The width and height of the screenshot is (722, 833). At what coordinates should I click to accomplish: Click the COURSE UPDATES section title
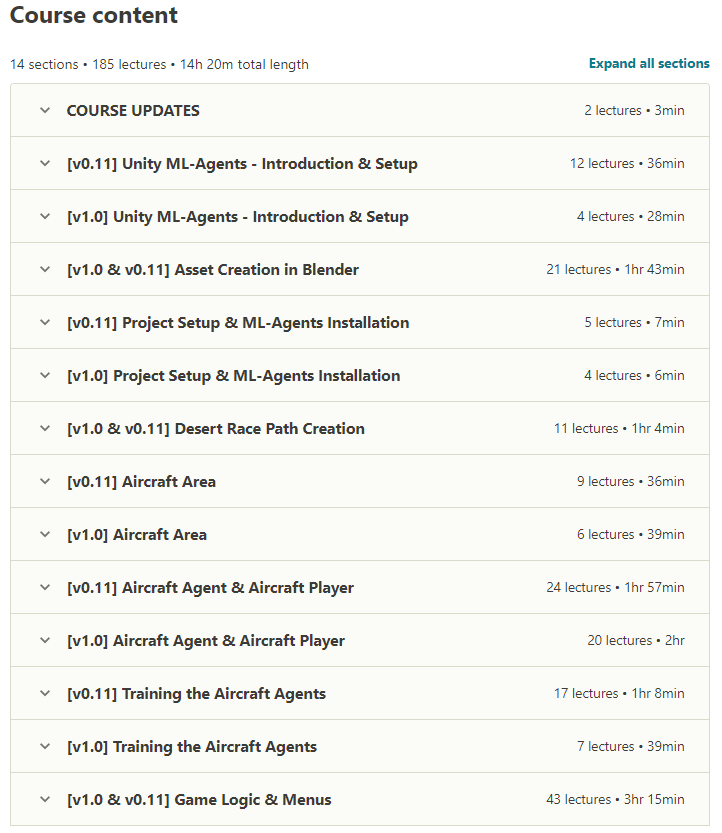coord(133,110)
